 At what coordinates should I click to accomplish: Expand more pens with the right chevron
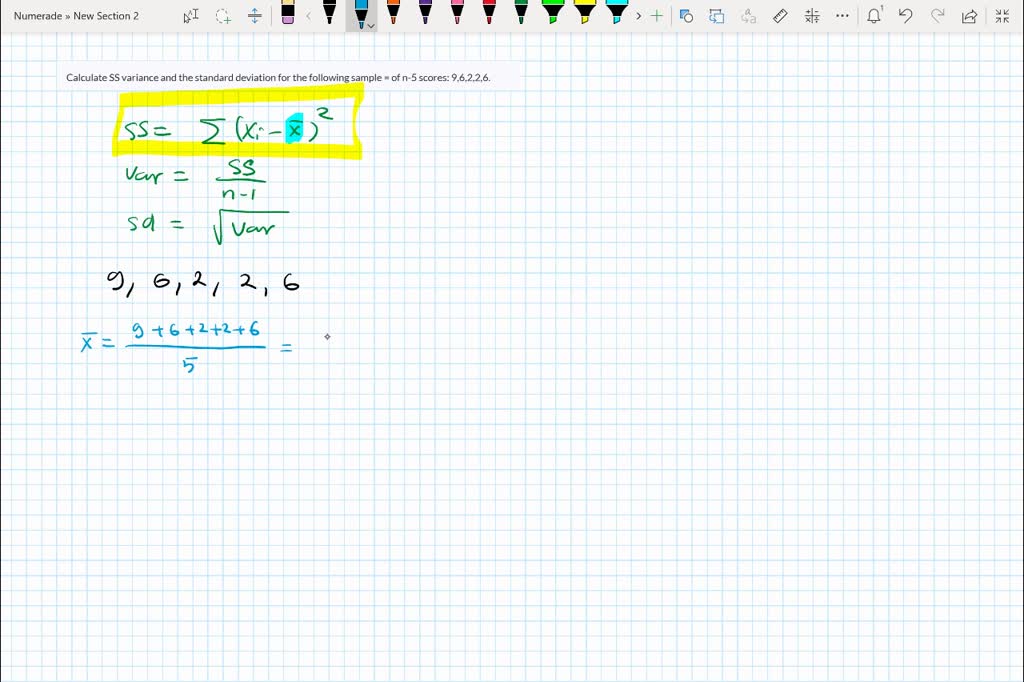pos(639,16)
